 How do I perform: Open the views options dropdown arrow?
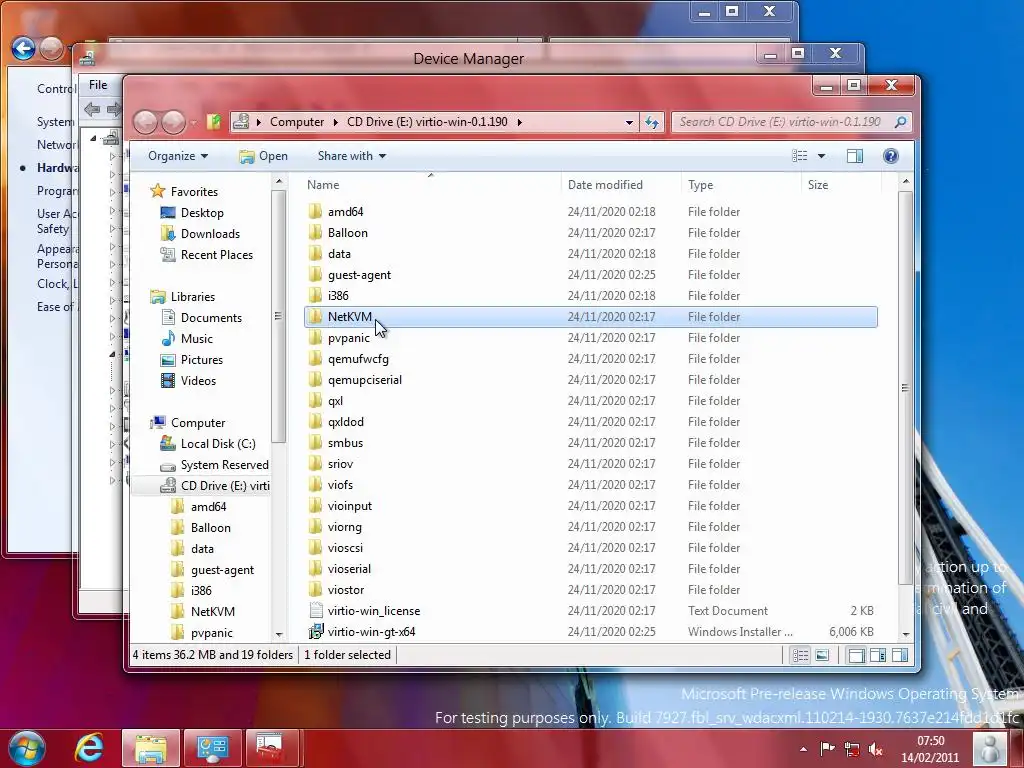pos(822,155)
